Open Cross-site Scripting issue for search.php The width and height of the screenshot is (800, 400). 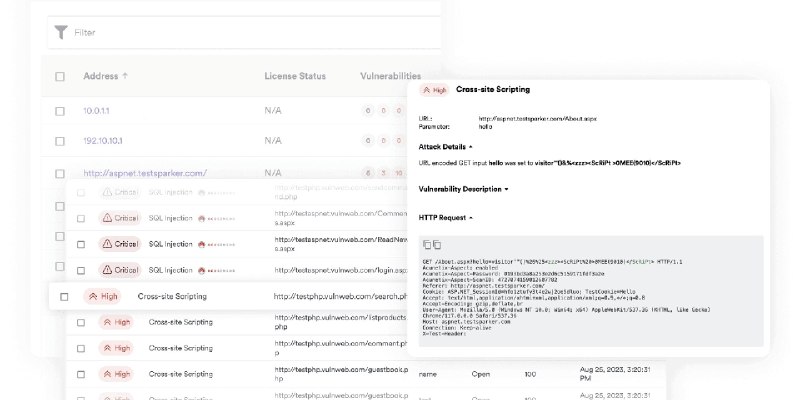[172, 296]
